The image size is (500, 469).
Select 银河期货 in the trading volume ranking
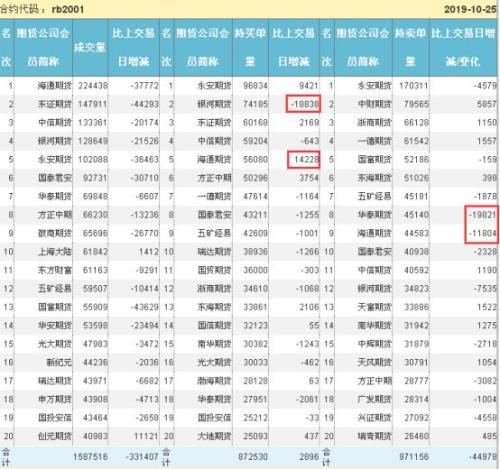click(55, 141)
